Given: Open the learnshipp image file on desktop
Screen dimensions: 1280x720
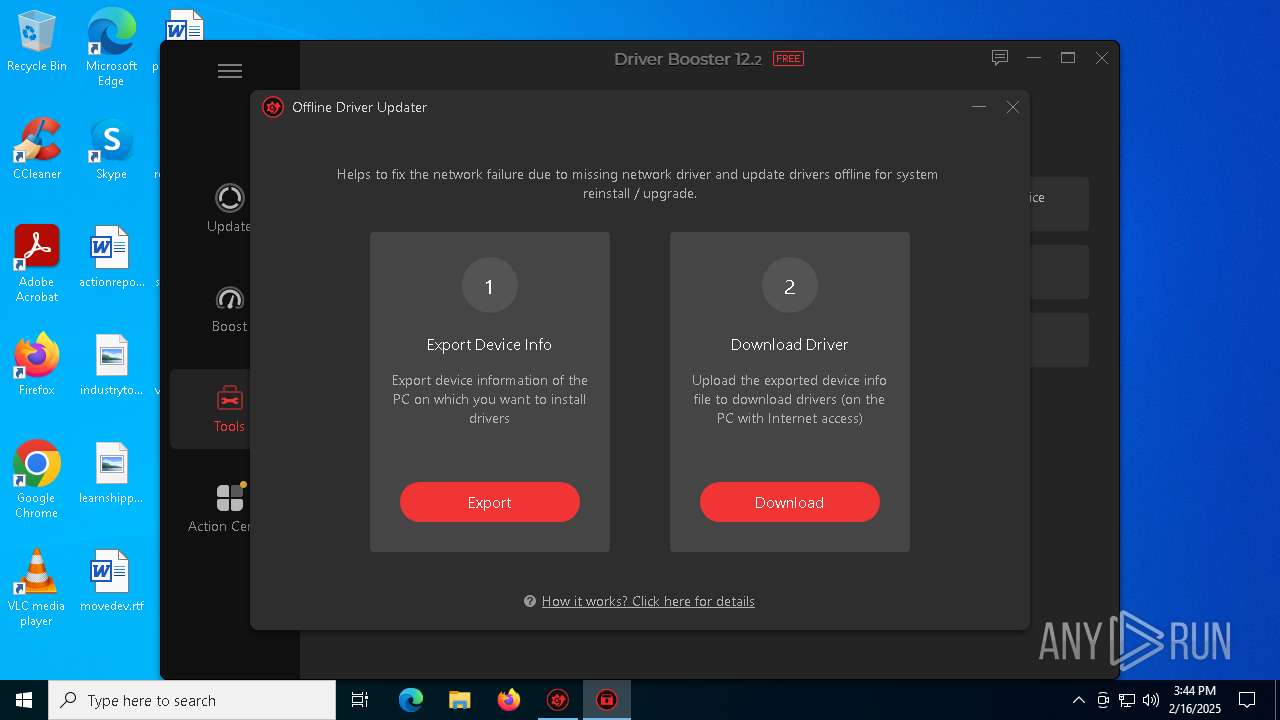Looking at the screenshot, I should 111,473.
